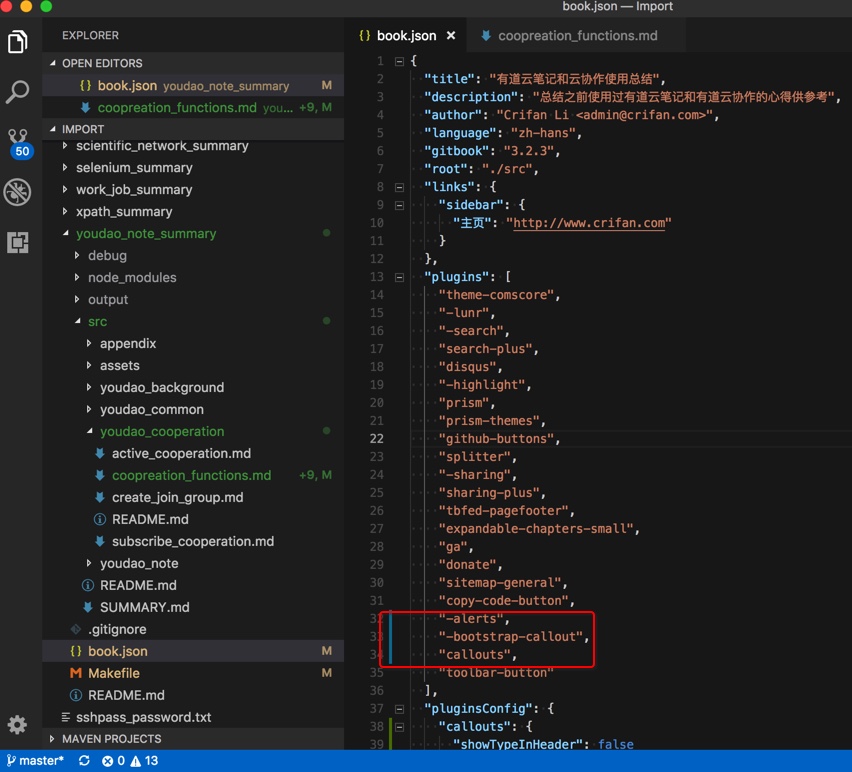Click the master branch indicator
This screenshot has width=852, height=772.
coord(35,761)
